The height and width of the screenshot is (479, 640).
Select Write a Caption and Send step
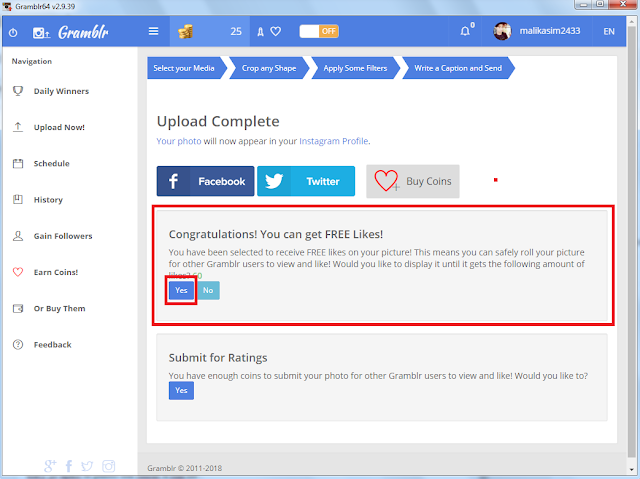coord(458,68)
